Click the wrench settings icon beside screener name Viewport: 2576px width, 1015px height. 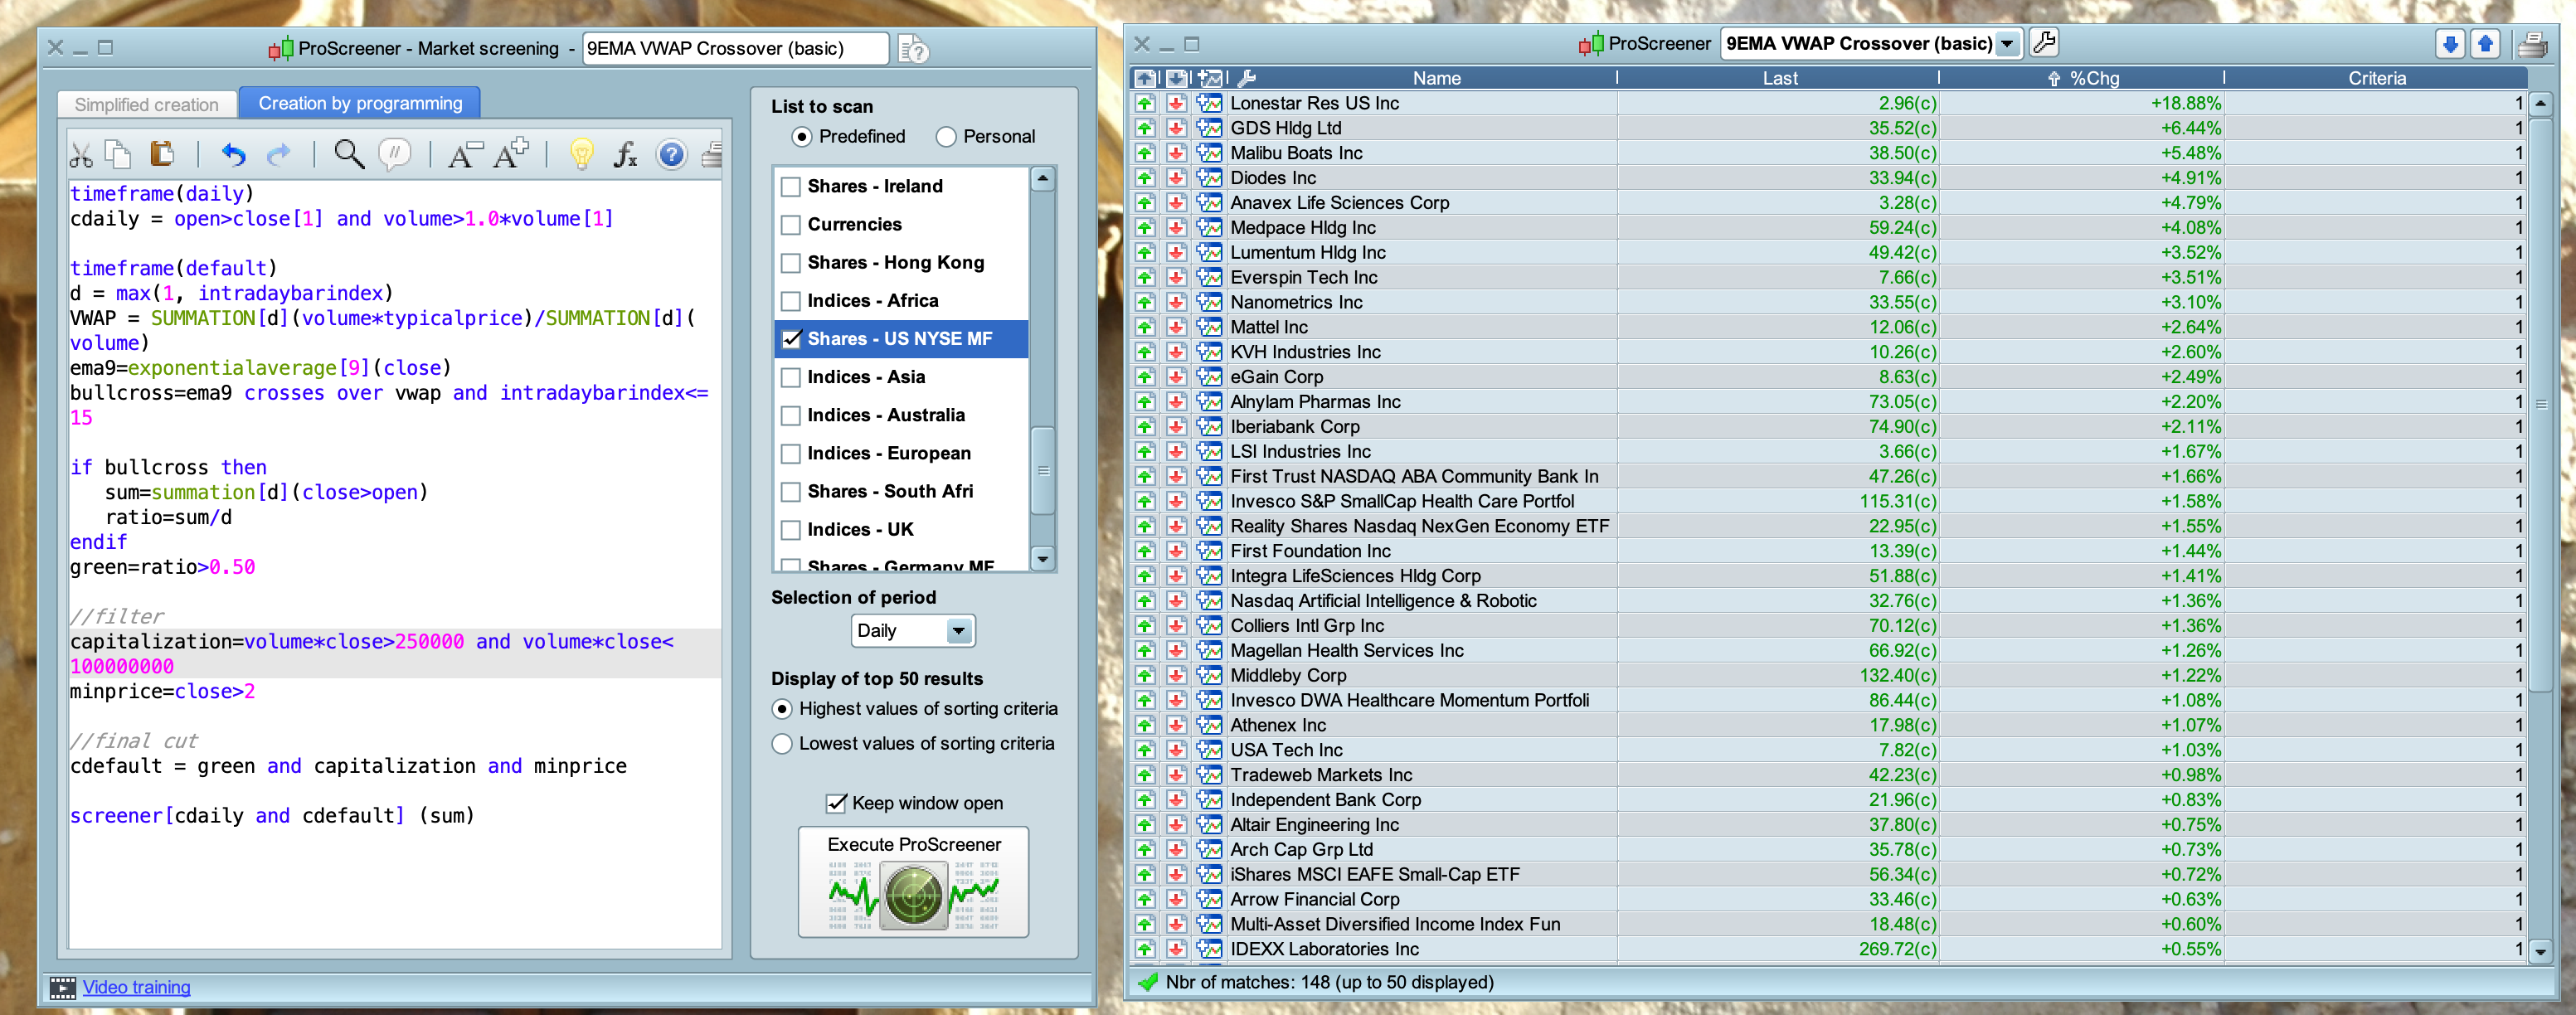[x=2044, y=43]
